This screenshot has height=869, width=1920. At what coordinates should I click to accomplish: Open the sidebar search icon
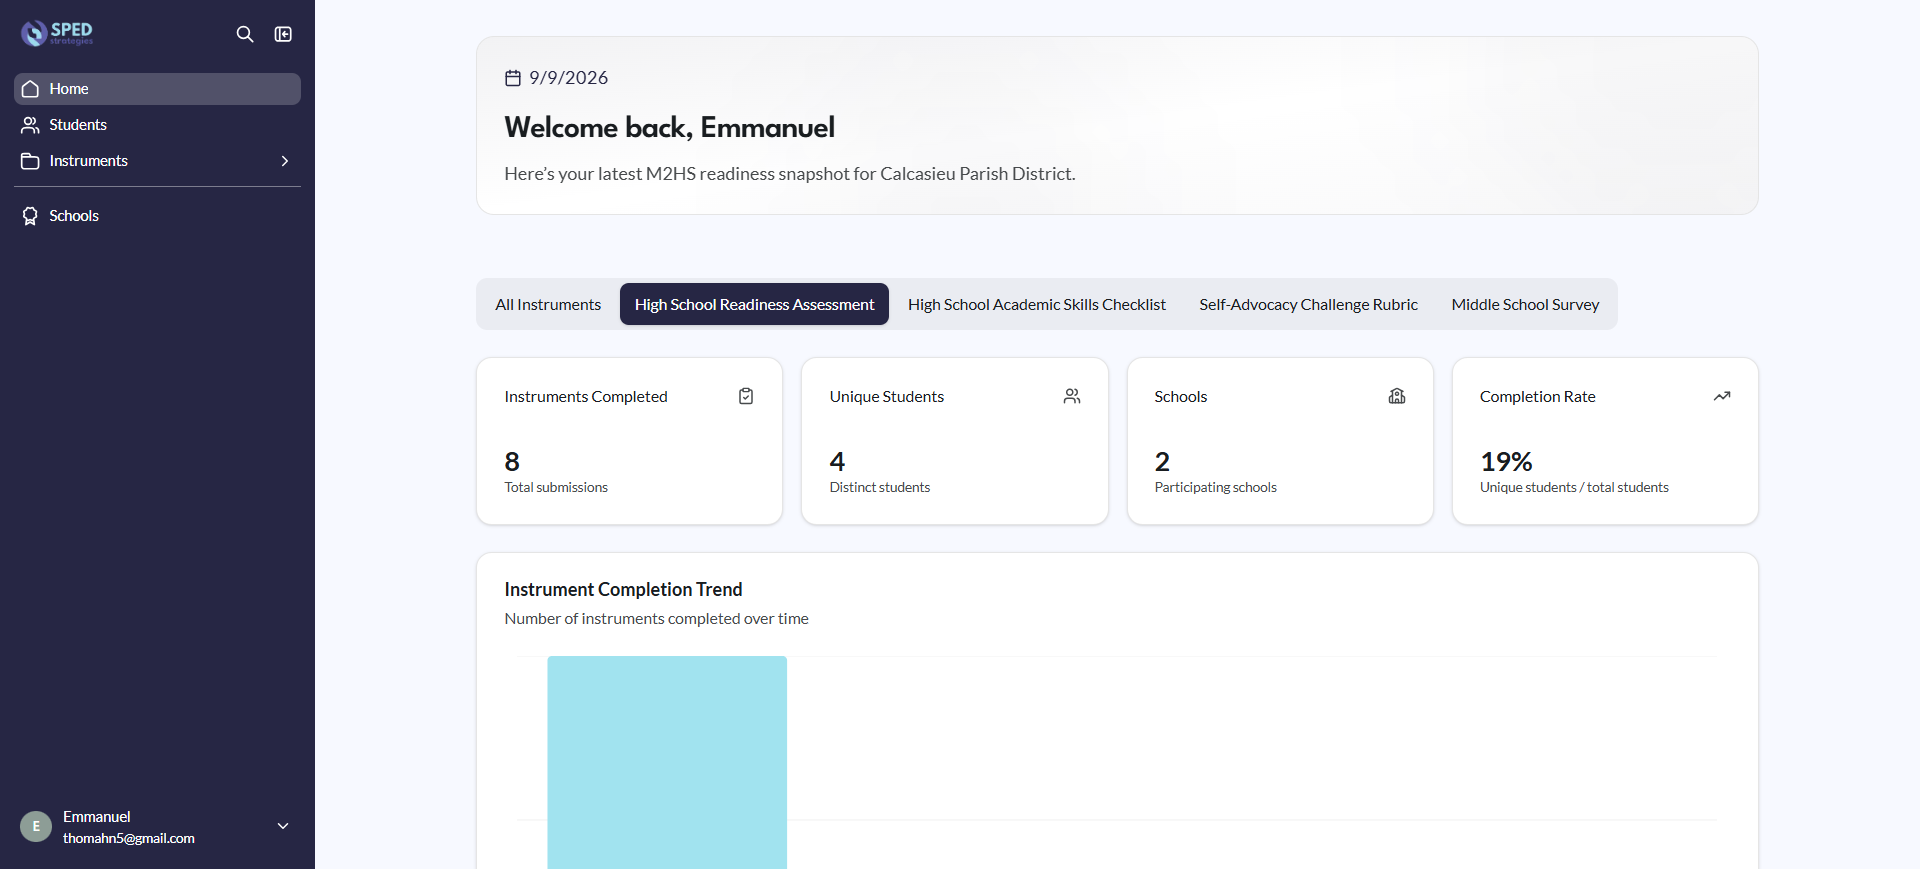pos(245,34)
